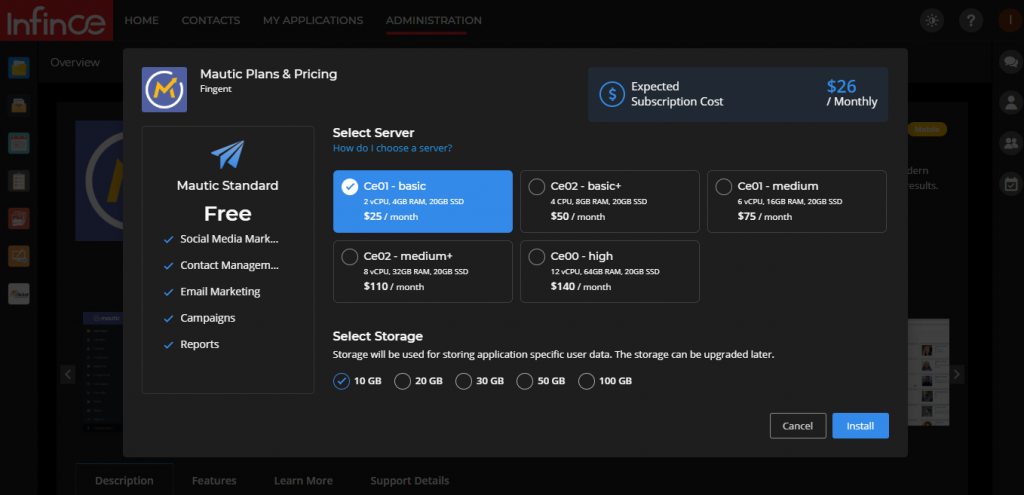Open CONTACTS in top navigation
Image resolution: width=1024 pixels, height=495 pixels.
[x=211, y=21]
